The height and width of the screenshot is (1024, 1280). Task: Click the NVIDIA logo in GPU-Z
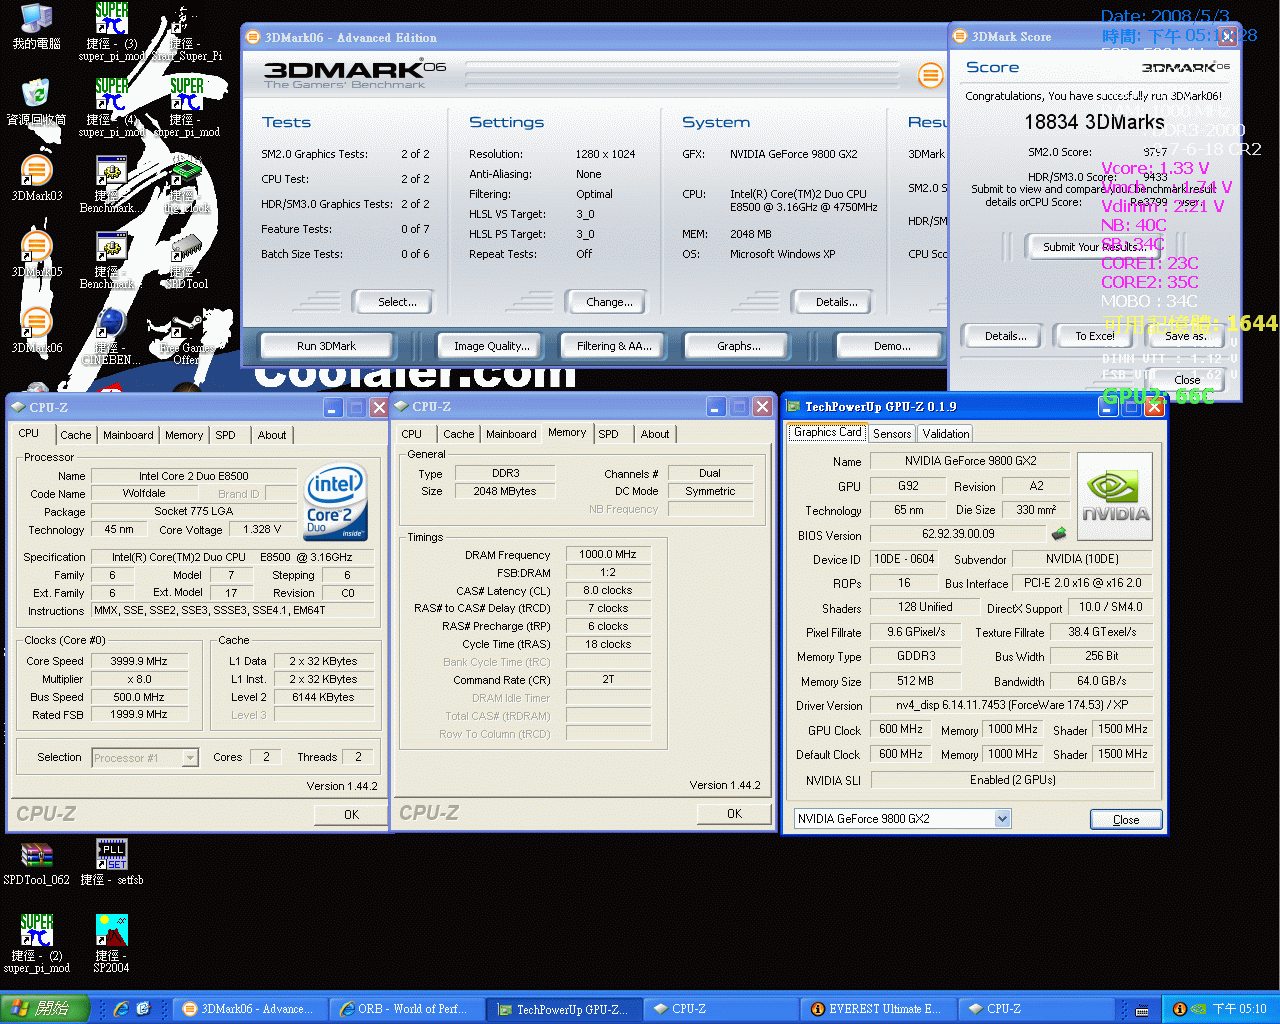click(x=1115, y=496)
